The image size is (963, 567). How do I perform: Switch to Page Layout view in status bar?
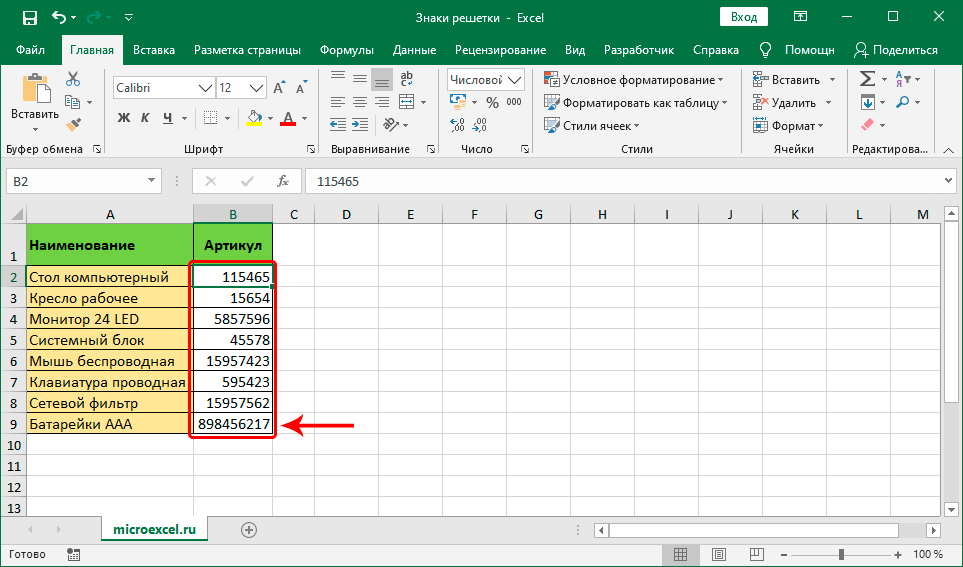718,554
